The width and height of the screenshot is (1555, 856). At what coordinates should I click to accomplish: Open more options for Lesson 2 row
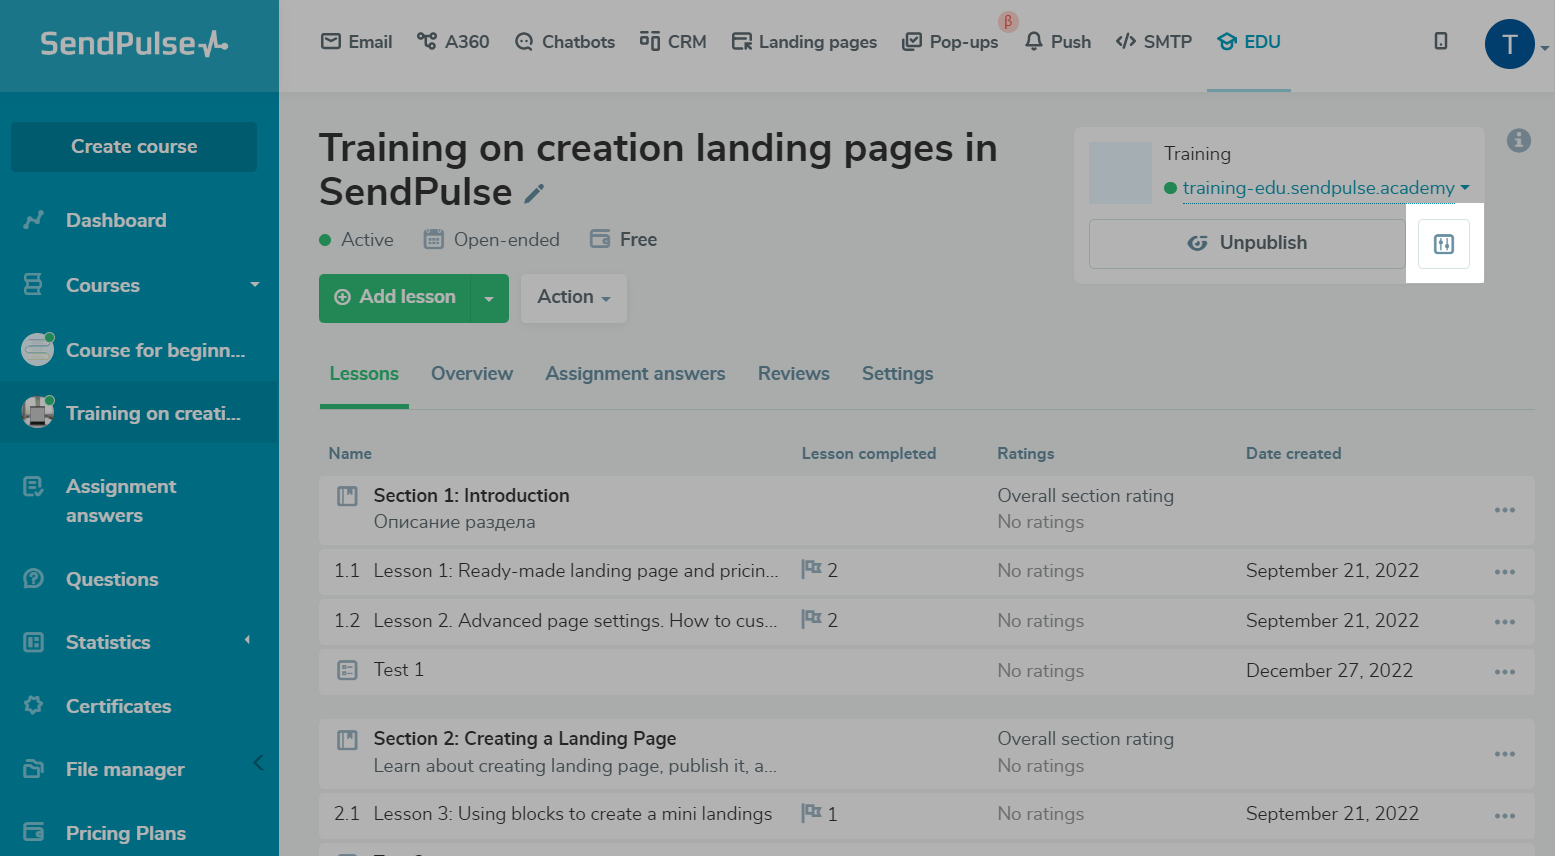coord(1505,622)
